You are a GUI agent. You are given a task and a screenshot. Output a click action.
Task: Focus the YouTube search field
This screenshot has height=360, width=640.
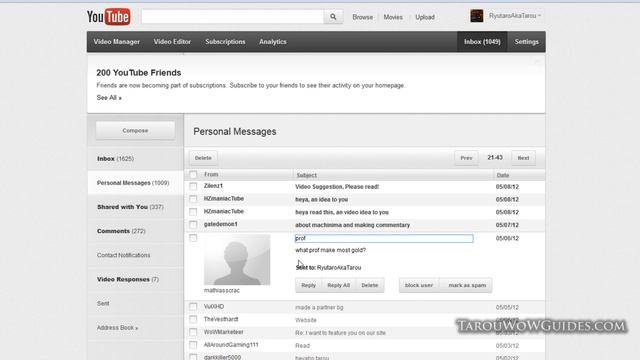point(233,17)
